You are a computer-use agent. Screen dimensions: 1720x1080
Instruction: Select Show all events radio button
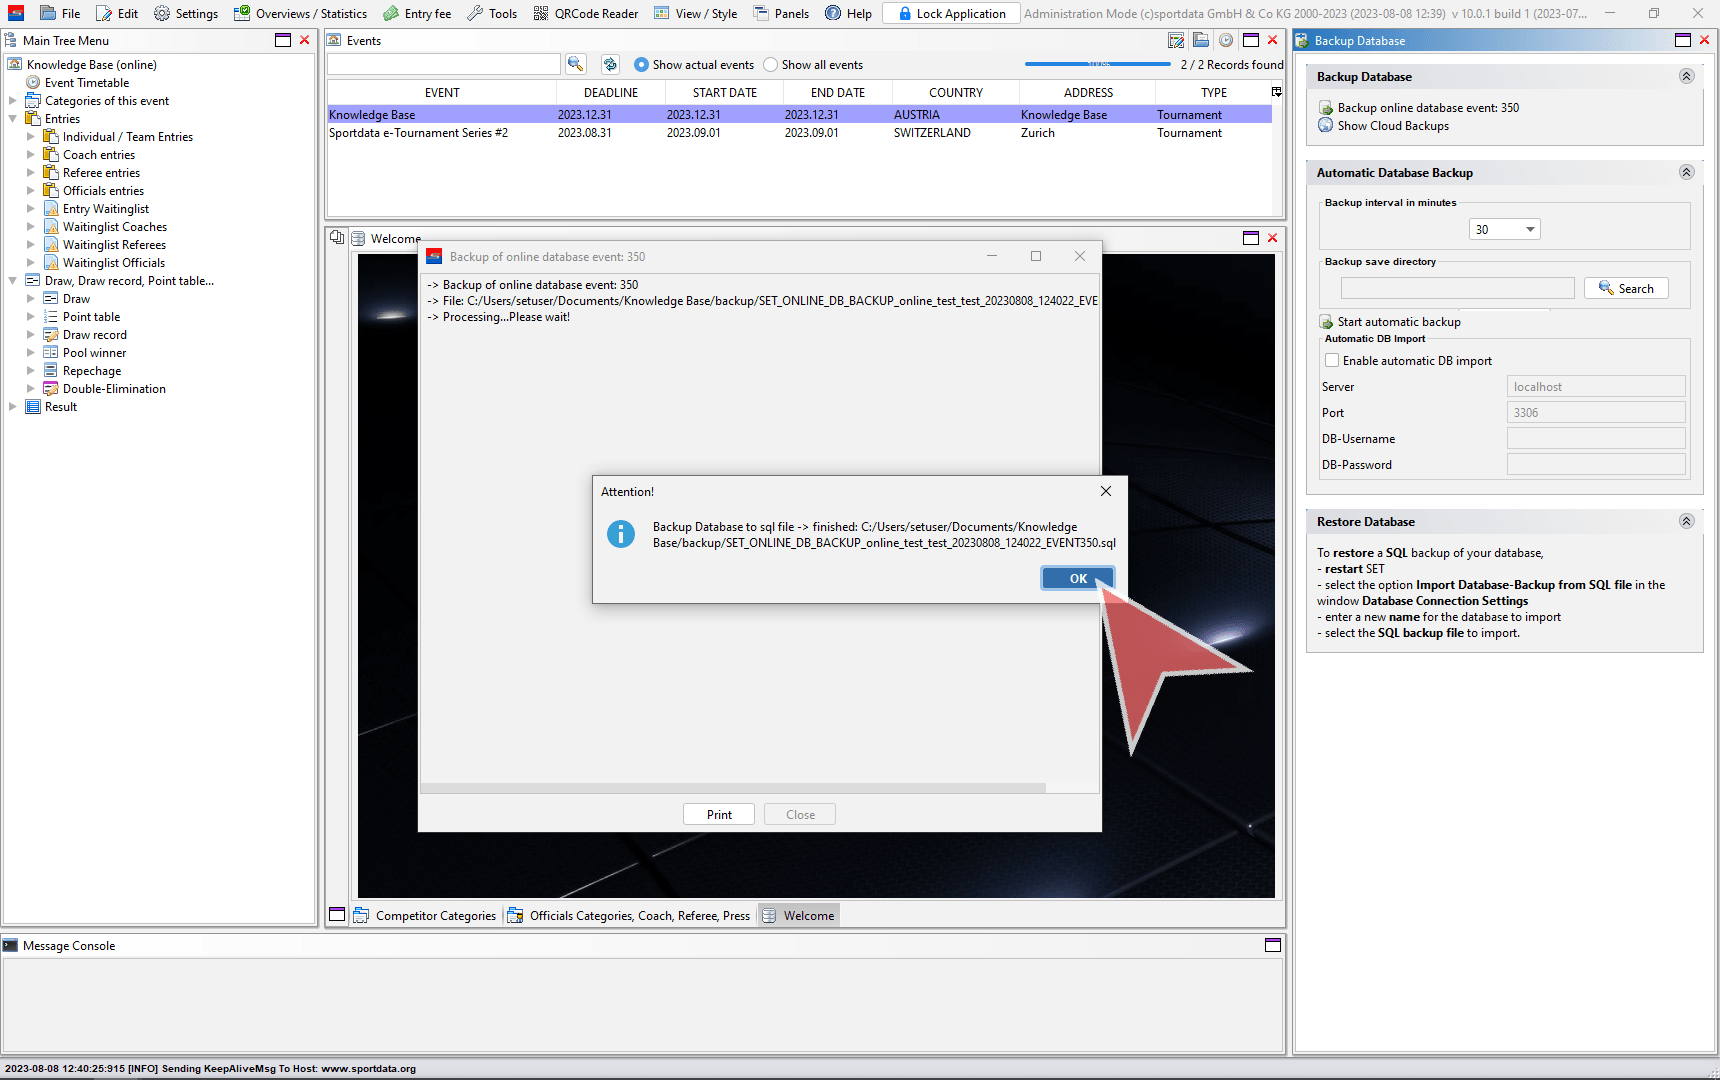[x=770, y=65]
